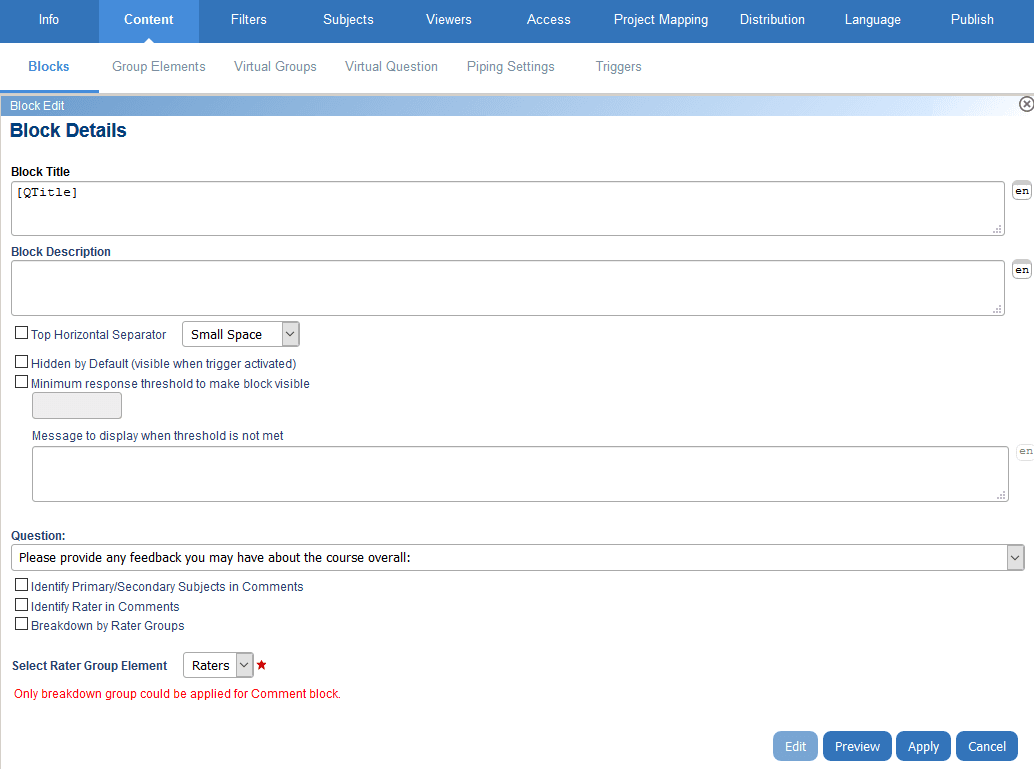Open the Viewers tab
Viewport: 1034px width, 769px height.
click(x=448, y=20)
